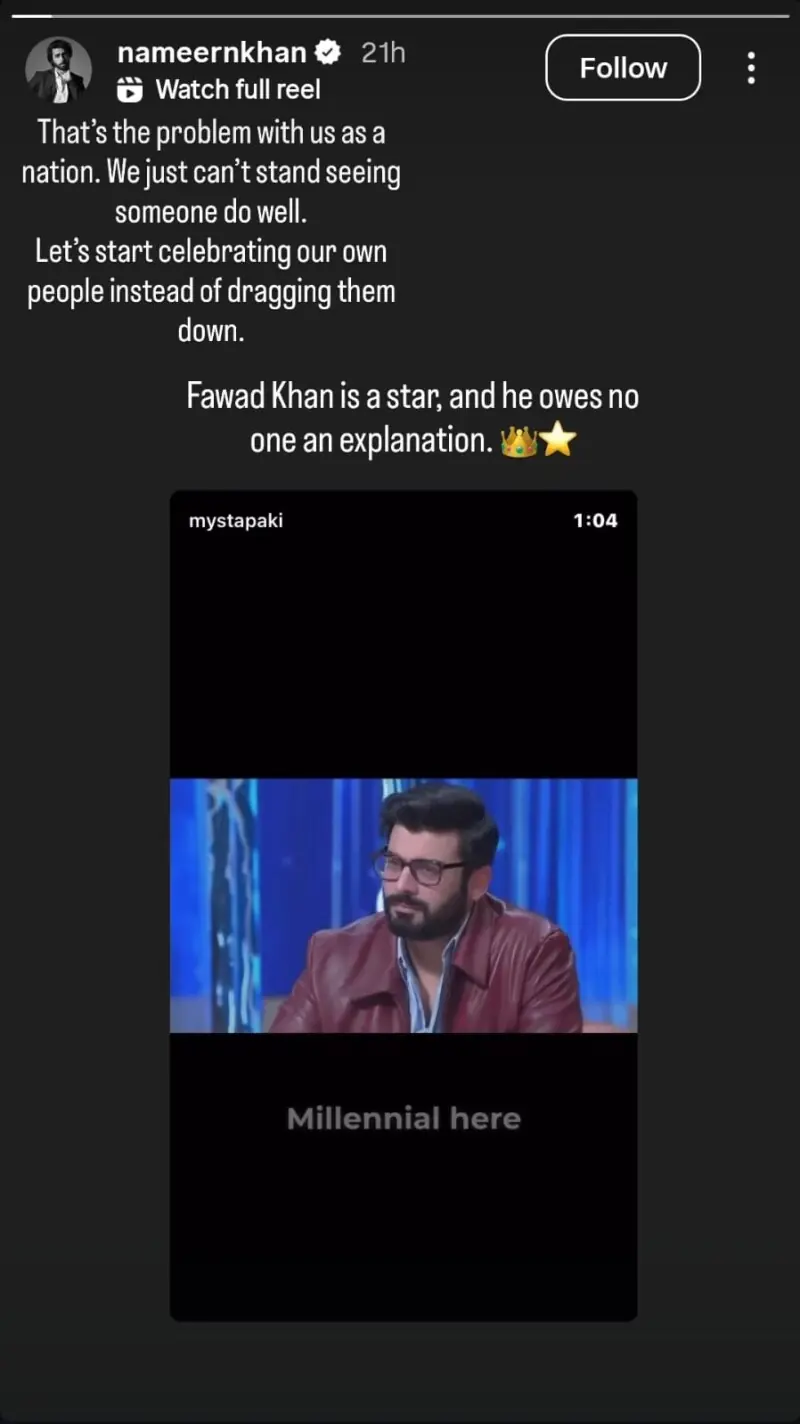Tap the nameernkhan profile picture
Viewport: 800px width, 1424px height.
[x=59, y=71]
